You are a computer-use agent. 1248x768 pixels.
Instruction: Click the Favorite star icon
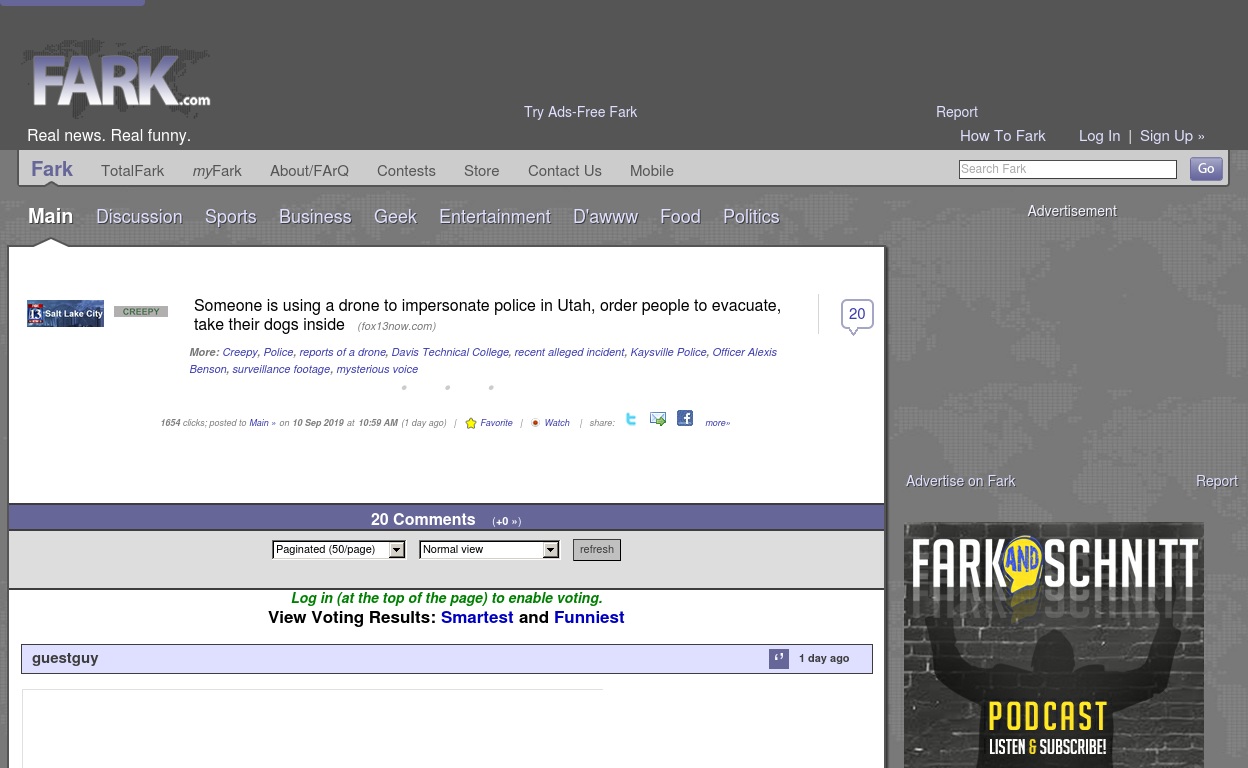[471, 424]
